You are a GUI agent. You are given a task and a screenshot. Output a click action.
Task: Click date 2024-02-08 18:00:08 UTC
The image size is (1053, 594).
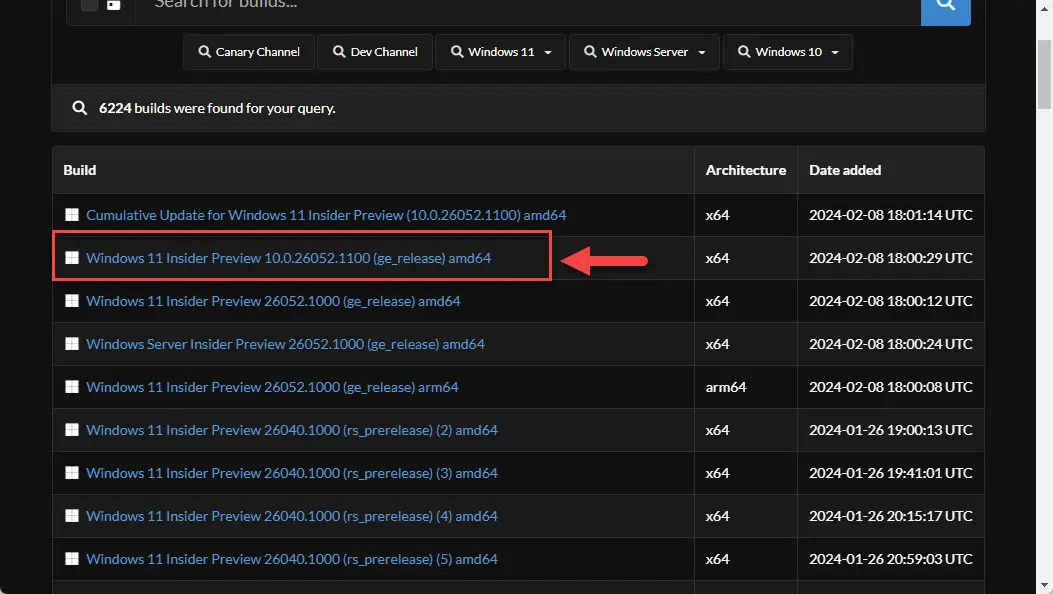pos(890,387)
